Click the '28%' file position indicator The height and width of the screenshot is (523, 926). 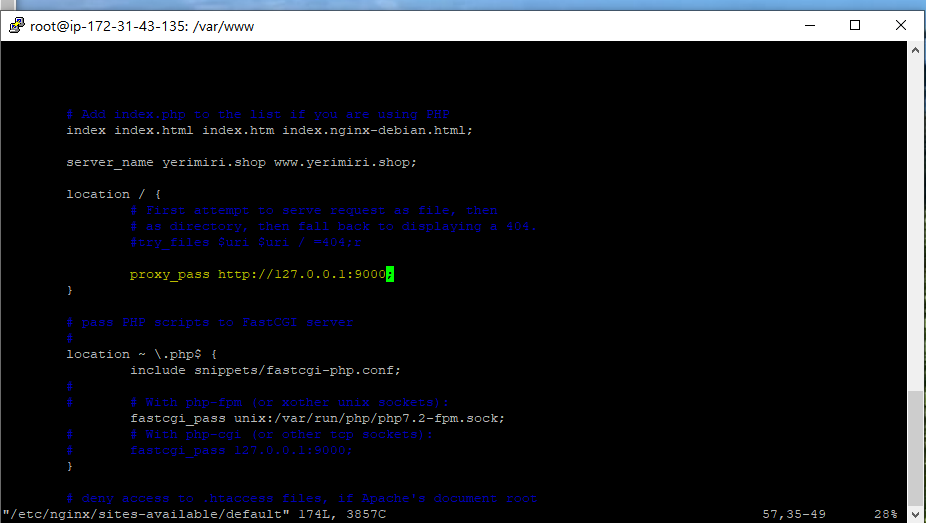coord(885,514)
